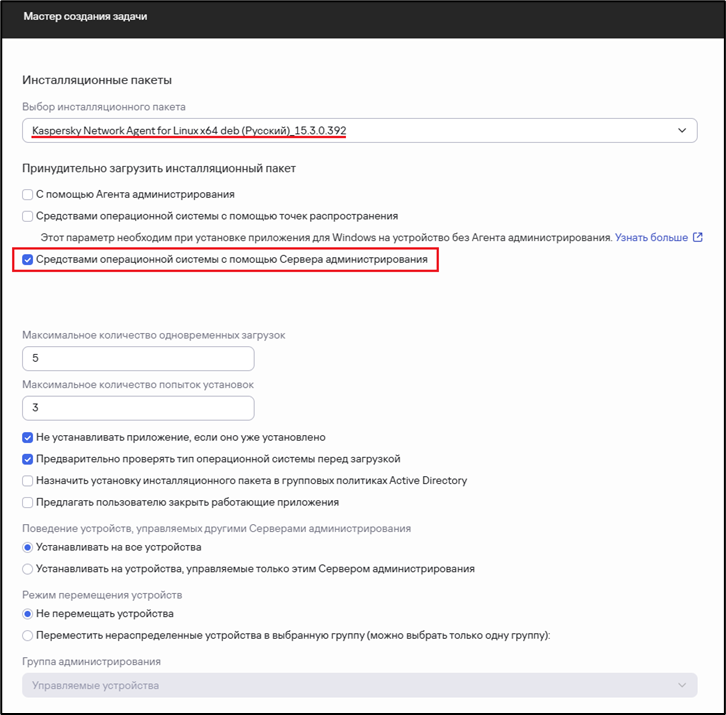The image size is (726, 715).
Task: Open the 'Узнать больше' link
Action: point(651,238)
